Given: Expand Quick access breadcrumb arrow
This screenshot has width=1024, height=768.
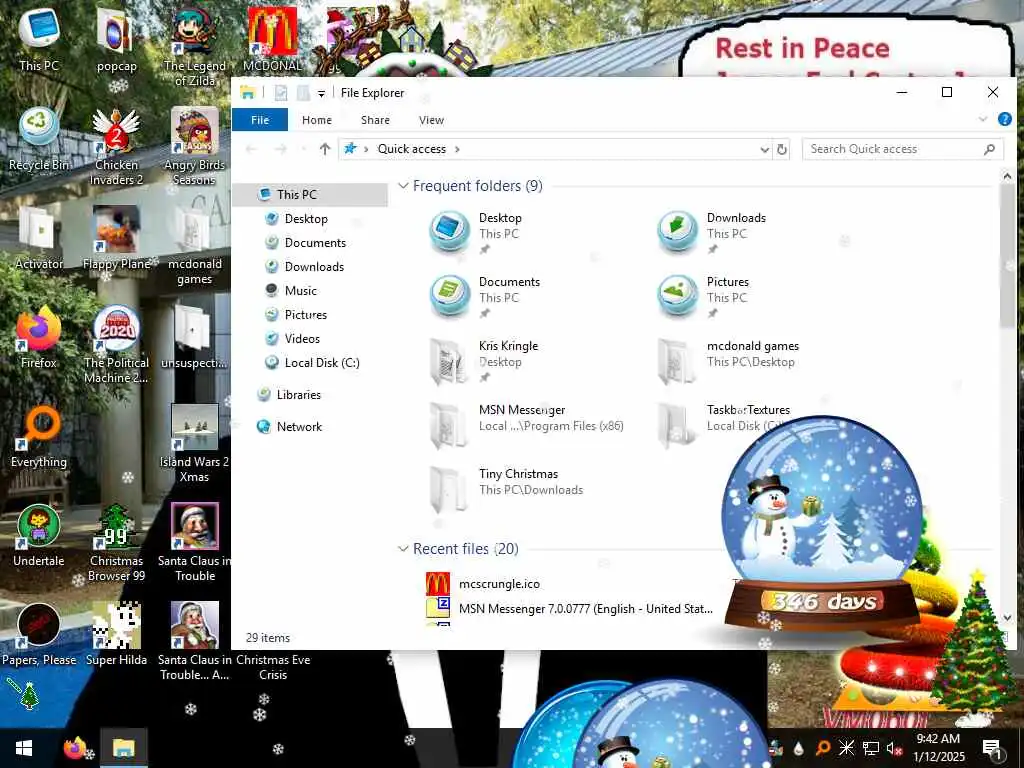Looking at the screenshot, I should tap(457, 150).
